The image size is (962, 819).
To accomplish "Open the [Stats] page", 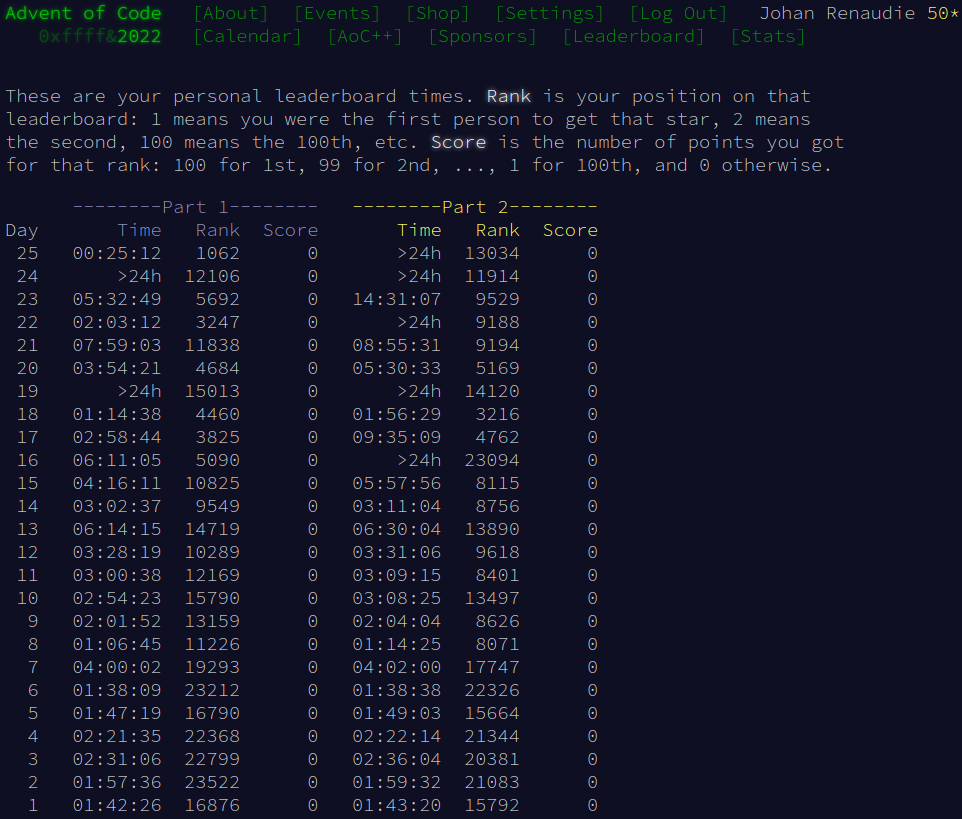I will pos(768,36).
